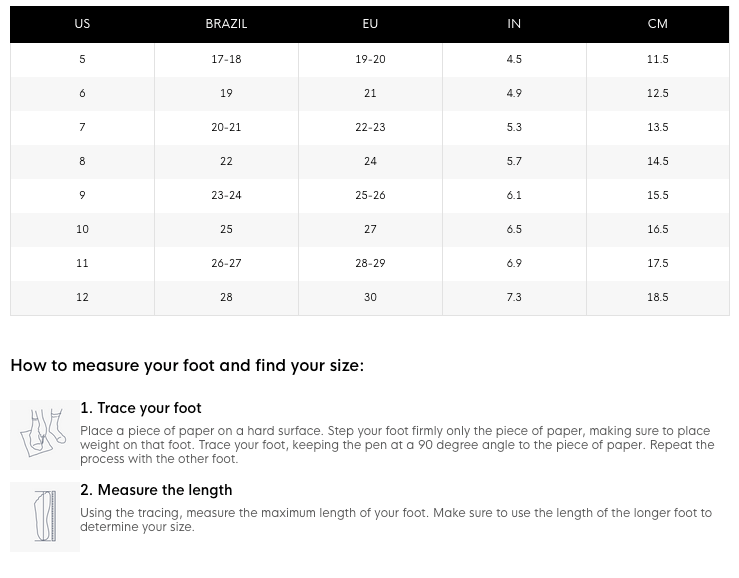Click EU size 30 cell
739x578 pixels.
(x=370, y=297)
